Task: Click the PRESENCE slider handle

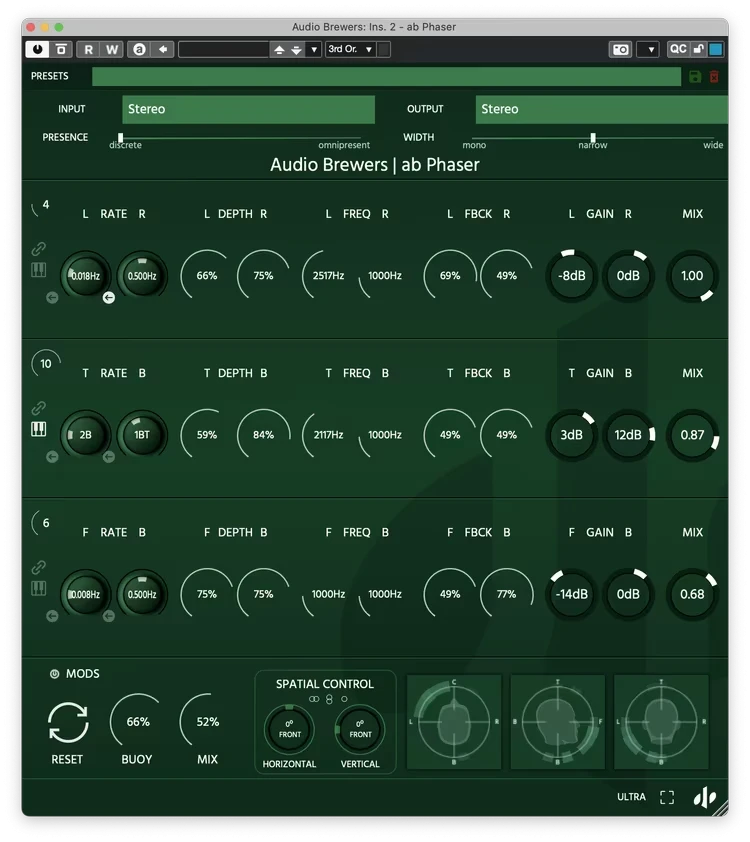Action: click(x=120, y=138)
